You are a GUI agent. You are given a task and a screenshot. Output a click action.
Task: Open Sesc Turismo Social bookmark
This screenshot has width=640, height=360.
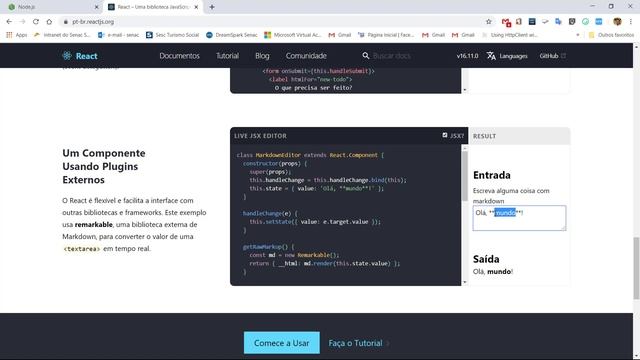(172, 35)
